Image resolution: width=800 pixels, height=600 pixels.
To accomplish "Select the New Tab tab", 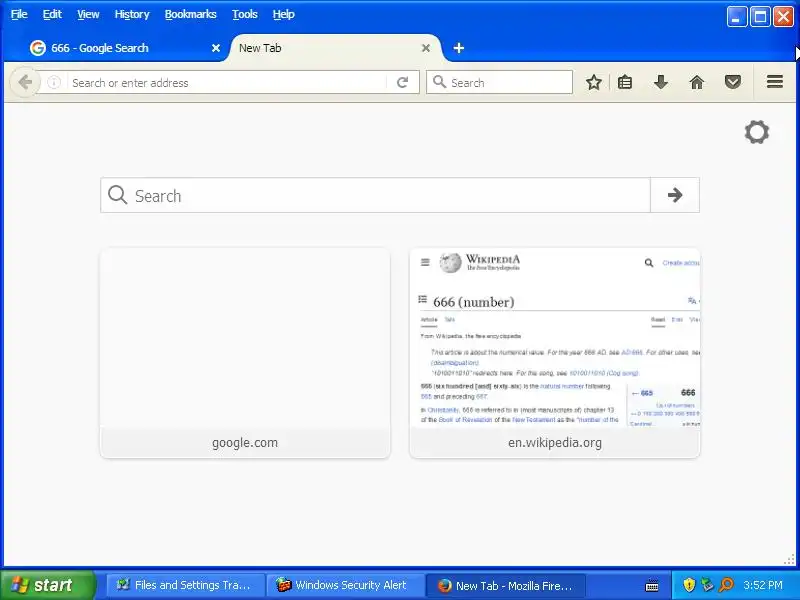I will 334,48.
